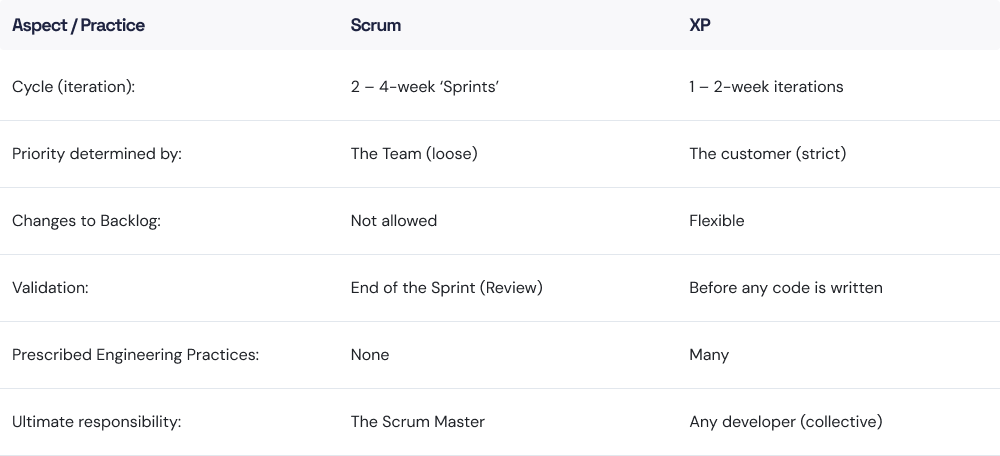This screenshot has height=456, width=1000.
Task: Click 'Any developer (collective)' cell
Action: [x=785, y=422]
